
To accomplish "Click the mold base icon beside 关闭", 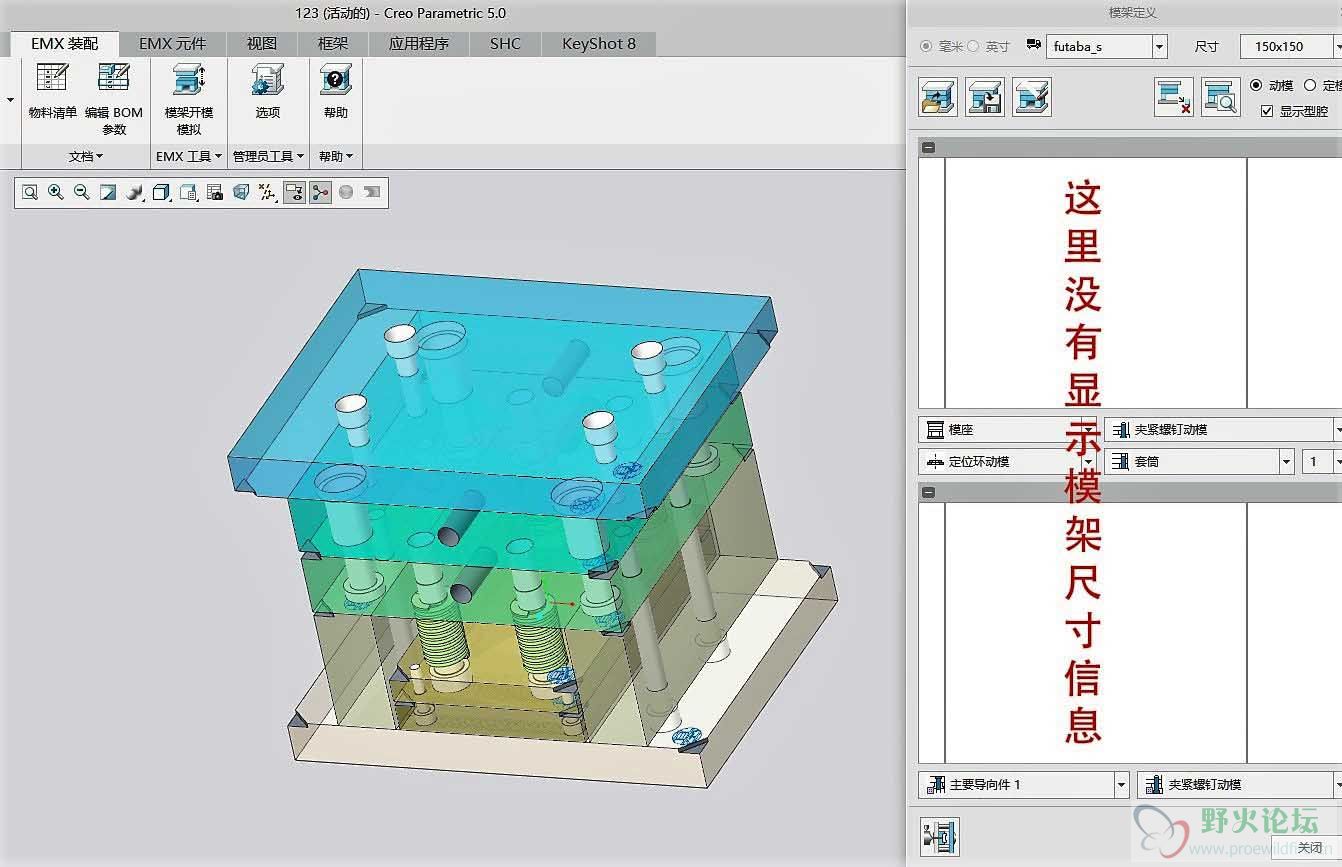I will (x=939, y=837).
